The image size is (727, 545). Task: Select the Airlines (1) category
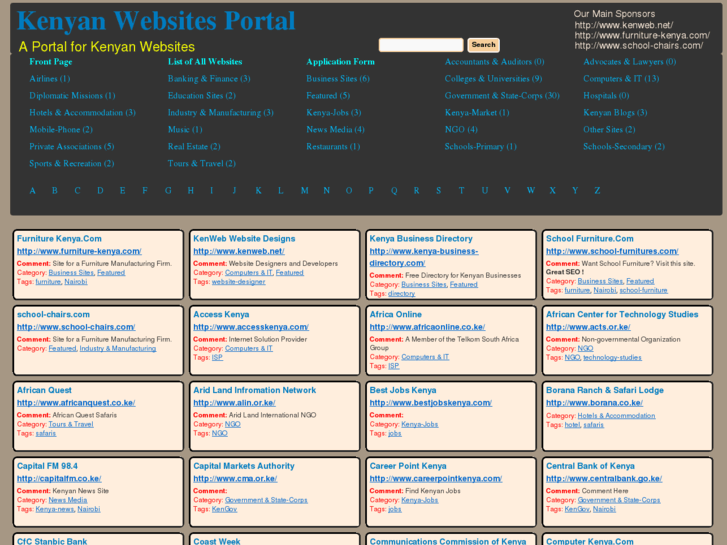[x=50, y=79]
